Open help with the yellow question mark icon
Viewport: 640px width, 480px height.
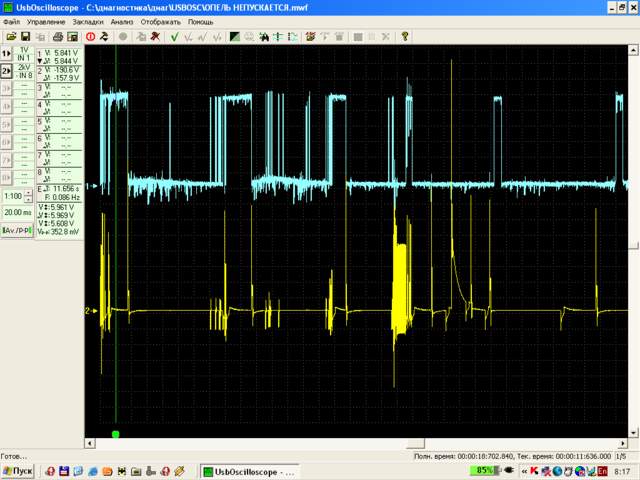point(404,37)
